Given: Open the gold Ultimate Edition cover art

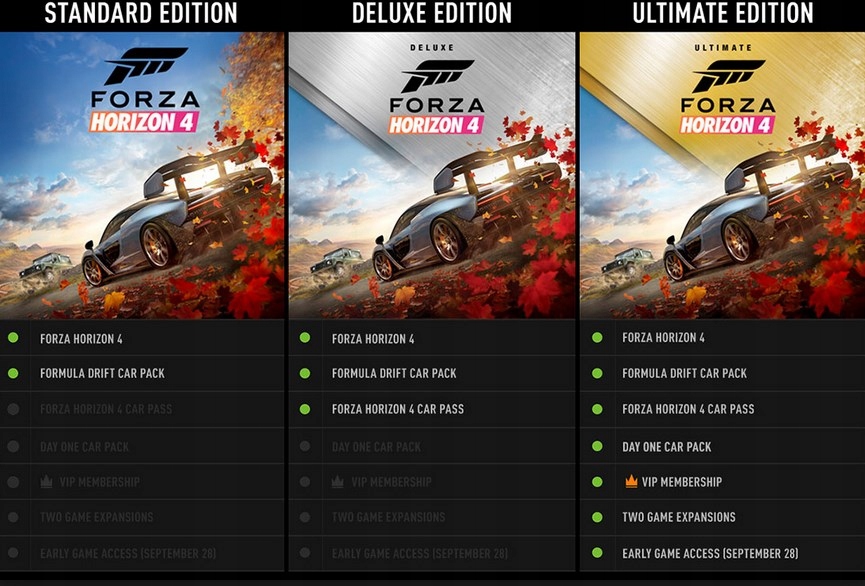Looking at the screenshot, I should pyautogui.click(x=723, y=175).
